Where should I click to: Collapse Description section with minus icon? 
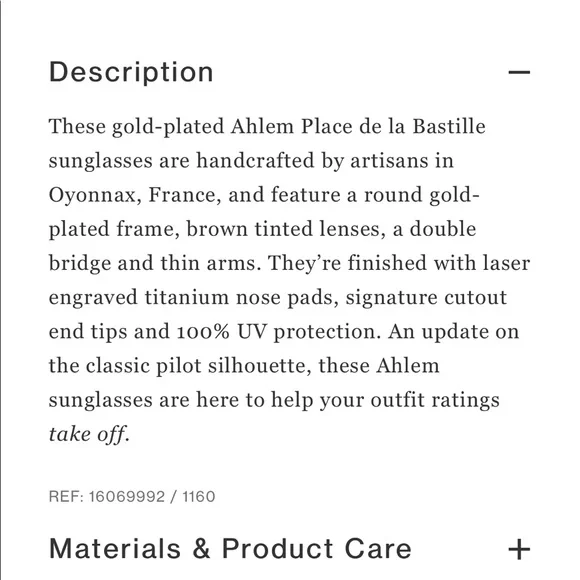(x=519, y=72)
